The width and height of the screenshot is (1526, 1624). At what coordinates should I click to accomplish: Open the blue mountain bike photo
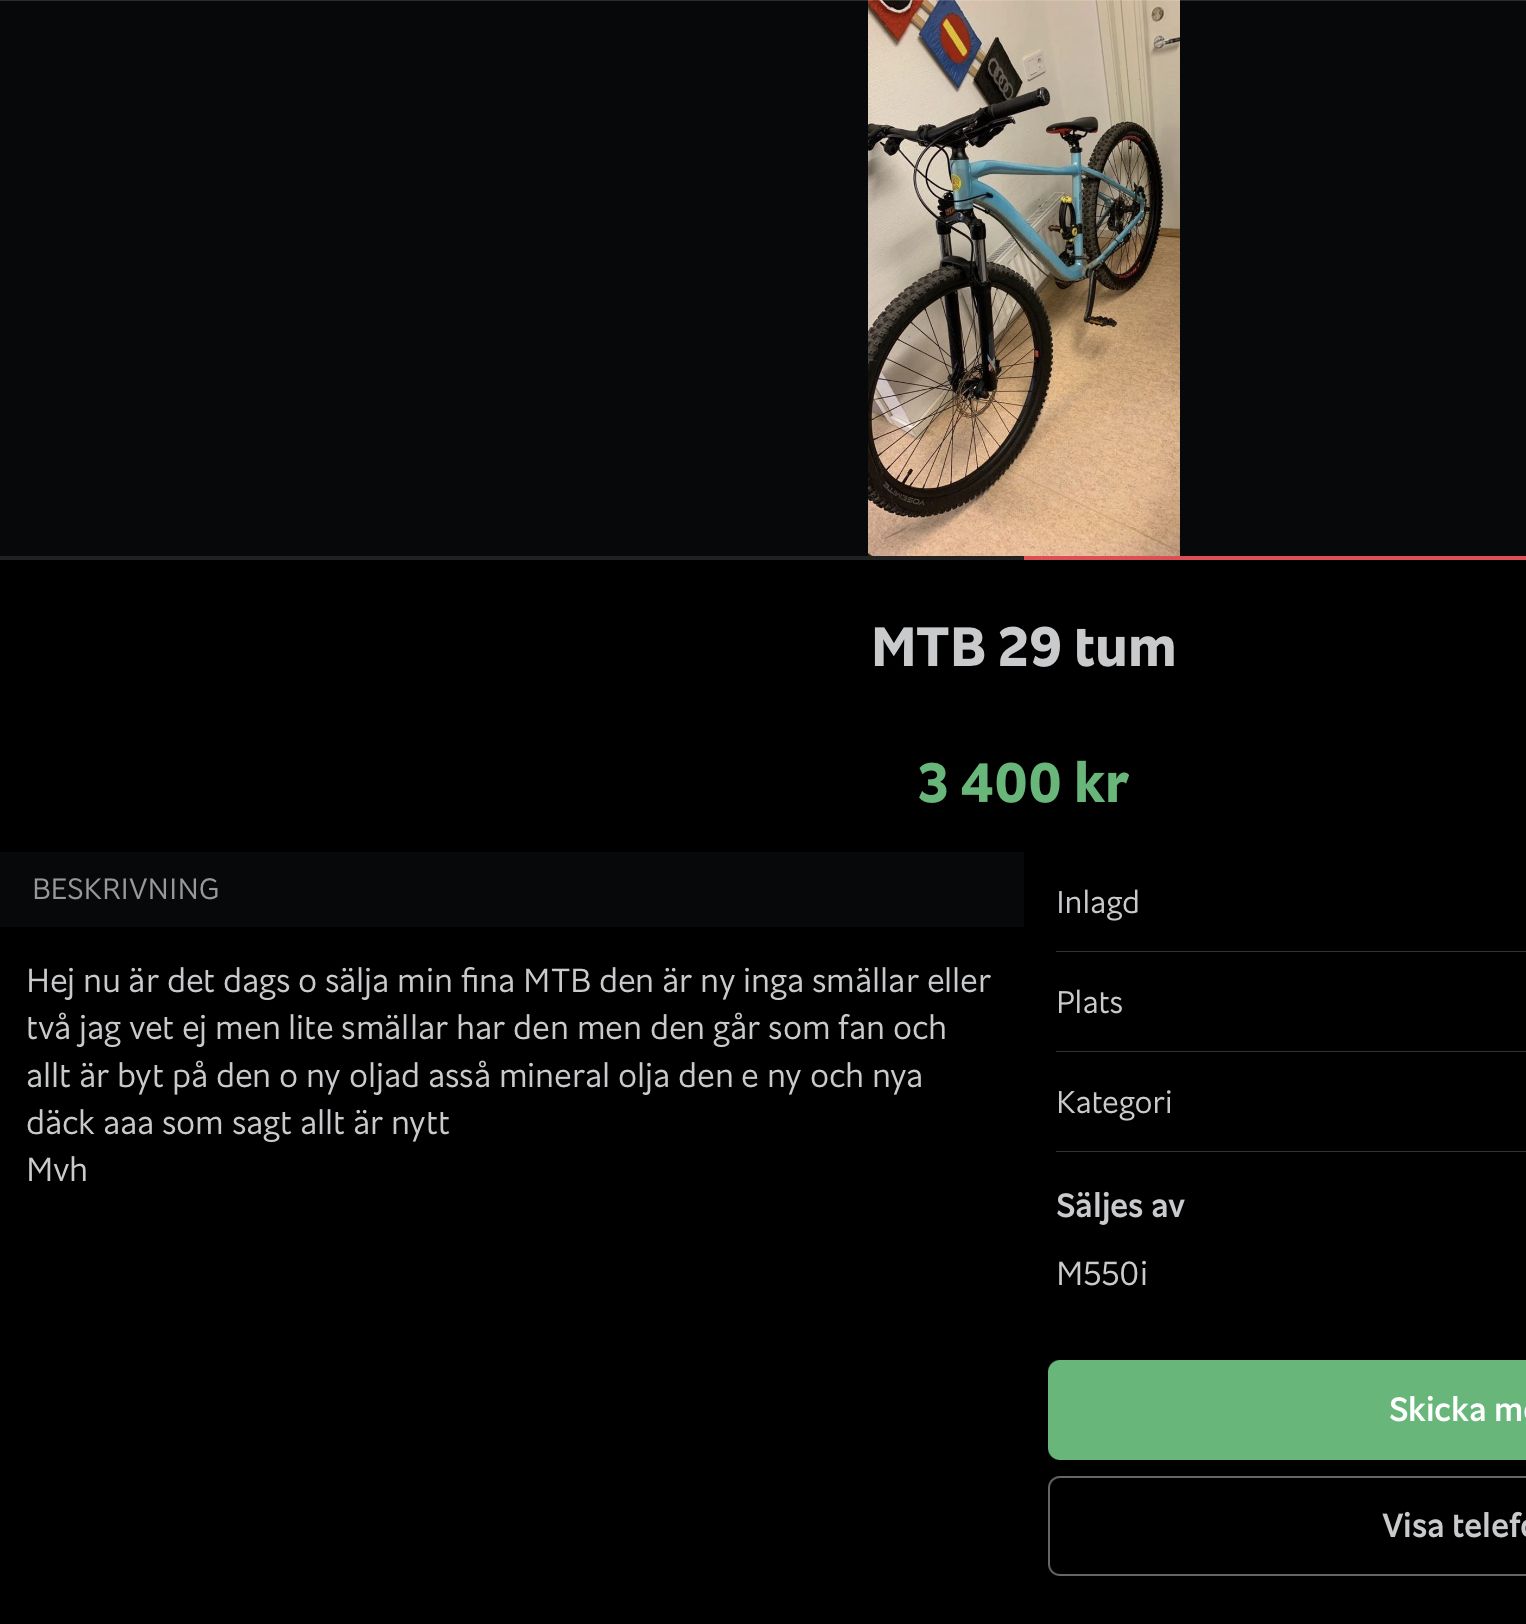(x=1023, y=277)
